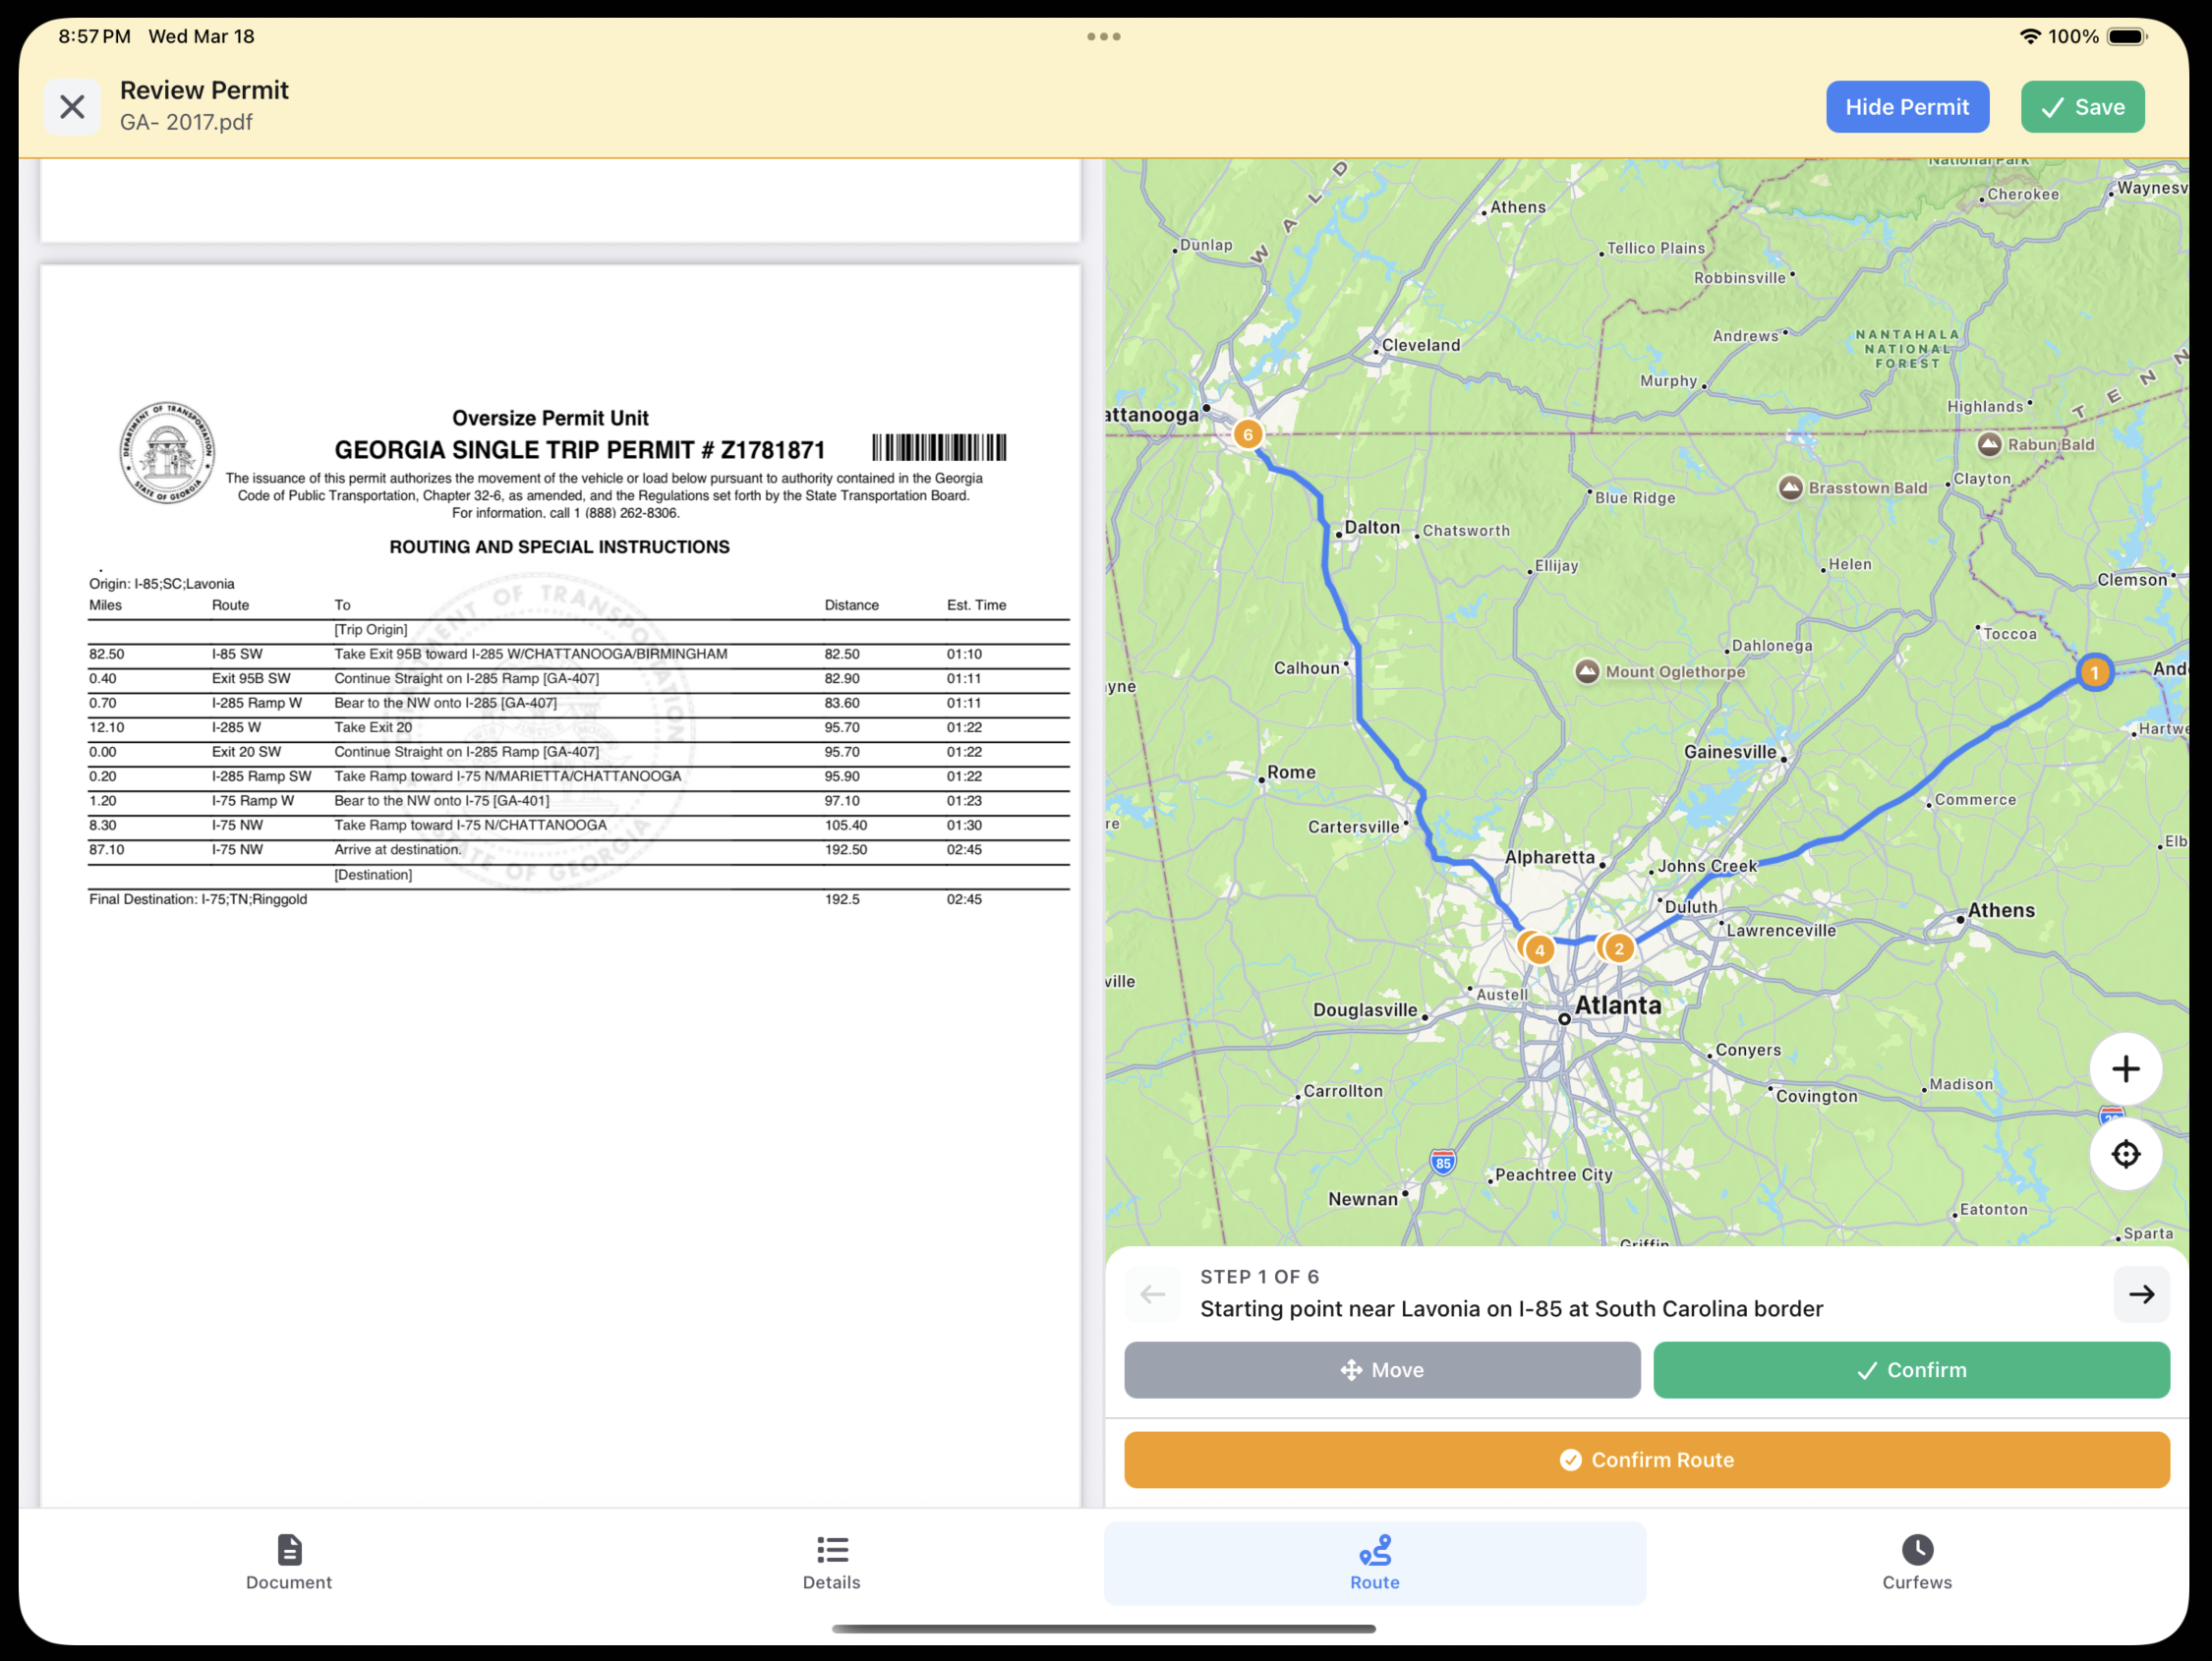Click the Rome city label
2212x1661 pixels.
click(1291, 772)
